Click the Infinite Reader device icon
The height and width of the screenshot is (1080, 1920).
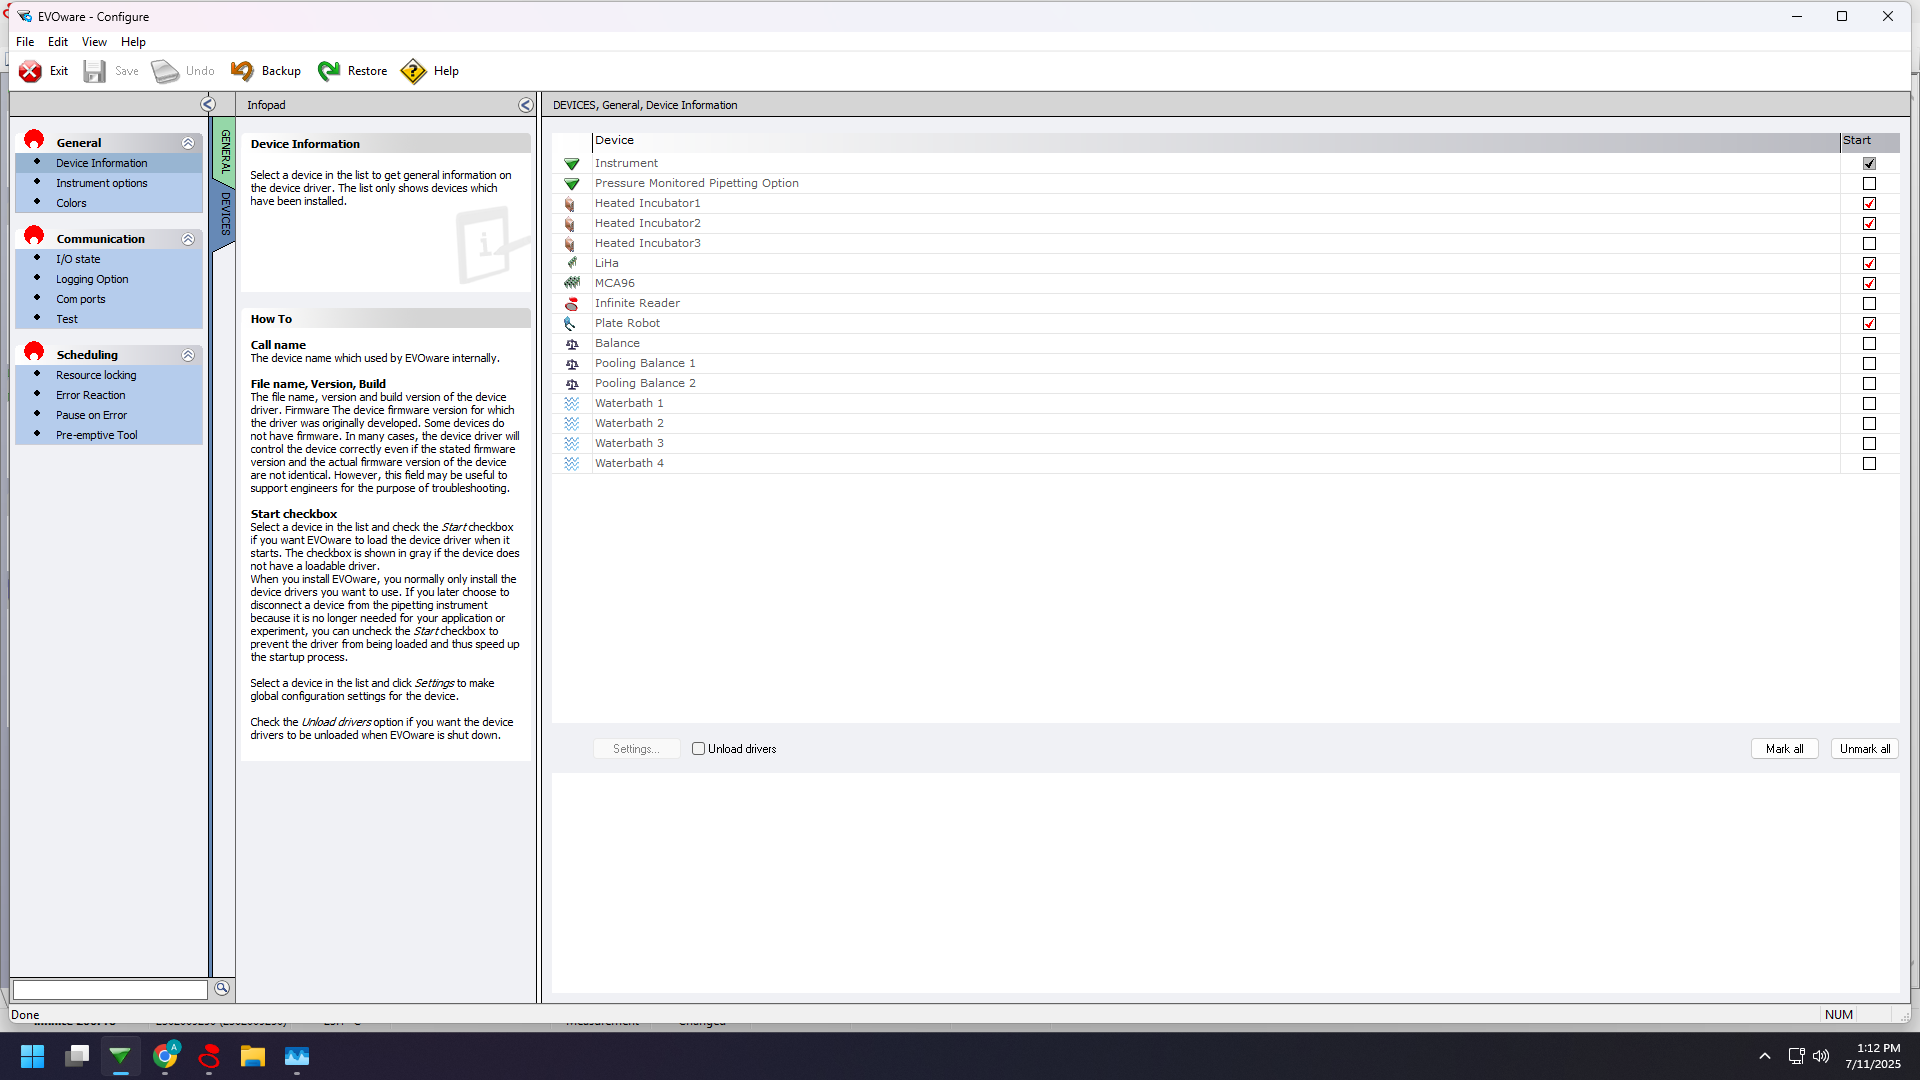(x=572, y=304)
